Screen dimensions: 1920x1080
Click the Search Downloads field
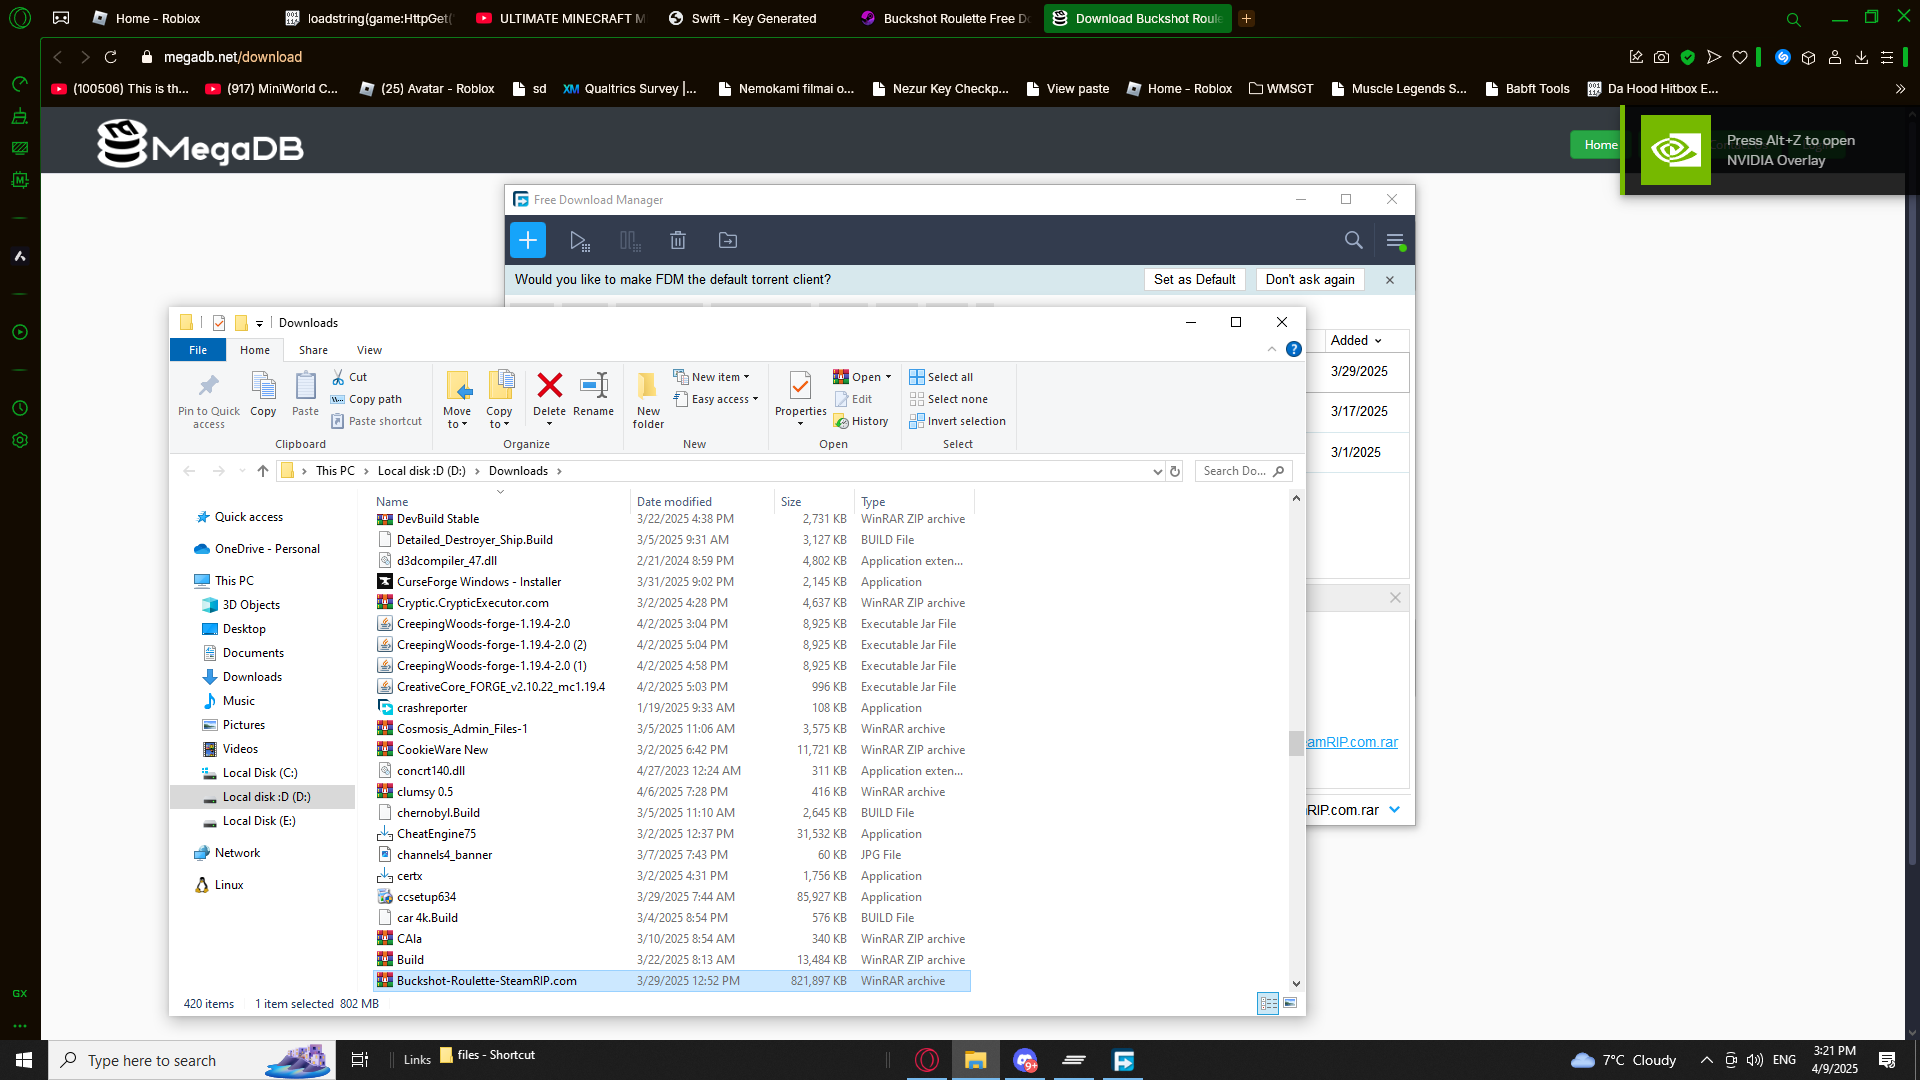(x=1243, y=471)
